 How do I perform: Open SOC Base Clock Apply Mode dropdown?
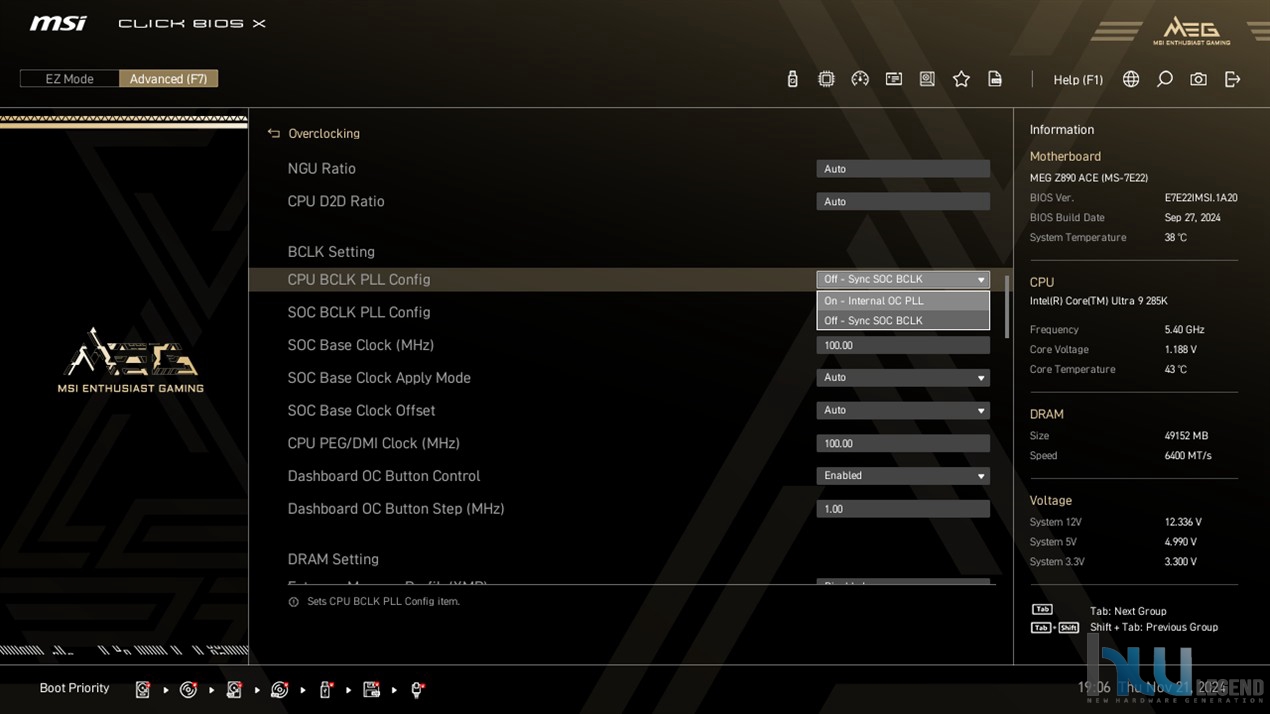903,378
